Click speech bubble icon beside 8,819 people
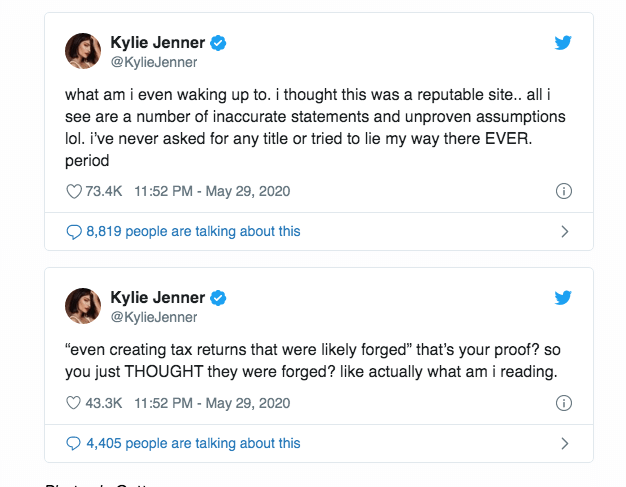 (73, 231)
